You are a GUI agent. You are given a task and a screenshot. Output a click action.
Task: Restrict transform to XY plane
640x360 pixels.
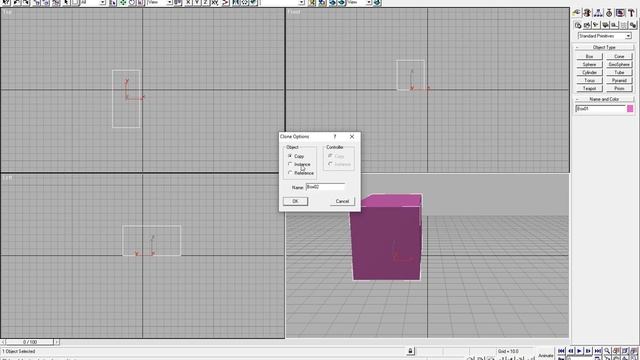tap(215, 2)
